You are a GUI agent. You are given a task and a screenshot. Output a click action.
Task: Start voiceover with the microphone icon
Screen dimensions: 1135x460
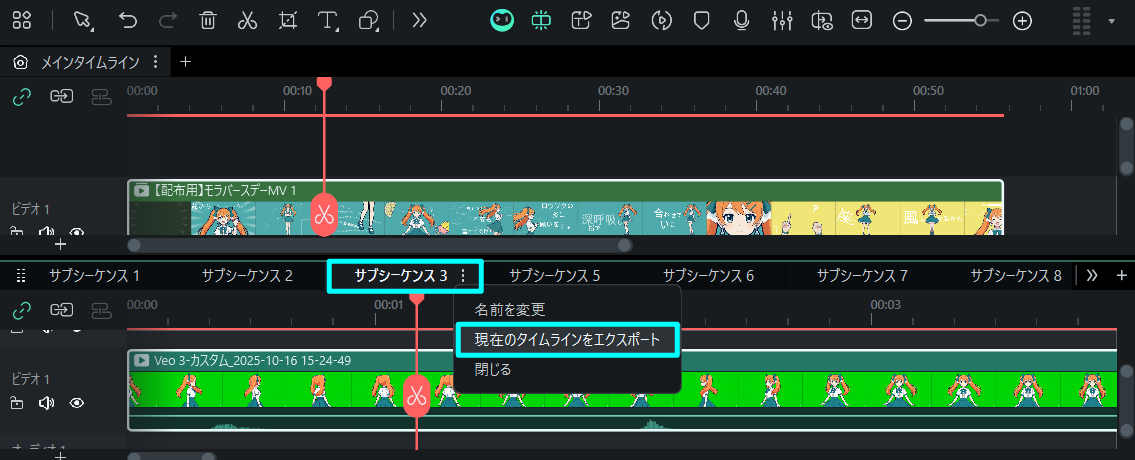tap(741, 20)
